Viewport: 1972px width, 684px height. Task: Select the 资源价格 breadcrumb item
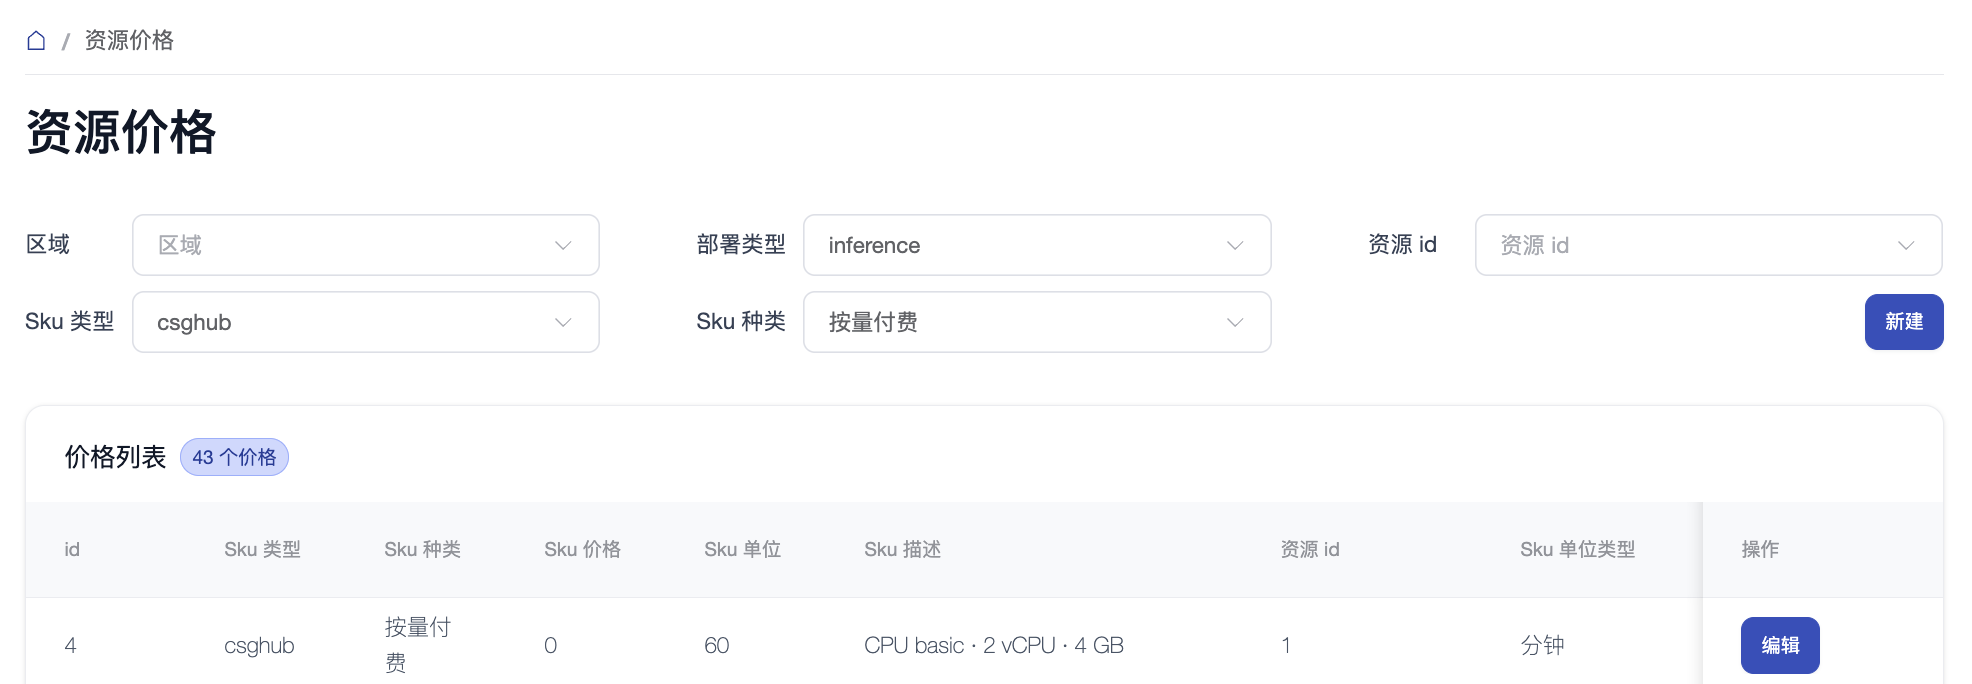pyautogui.click(x=128, y=40)
